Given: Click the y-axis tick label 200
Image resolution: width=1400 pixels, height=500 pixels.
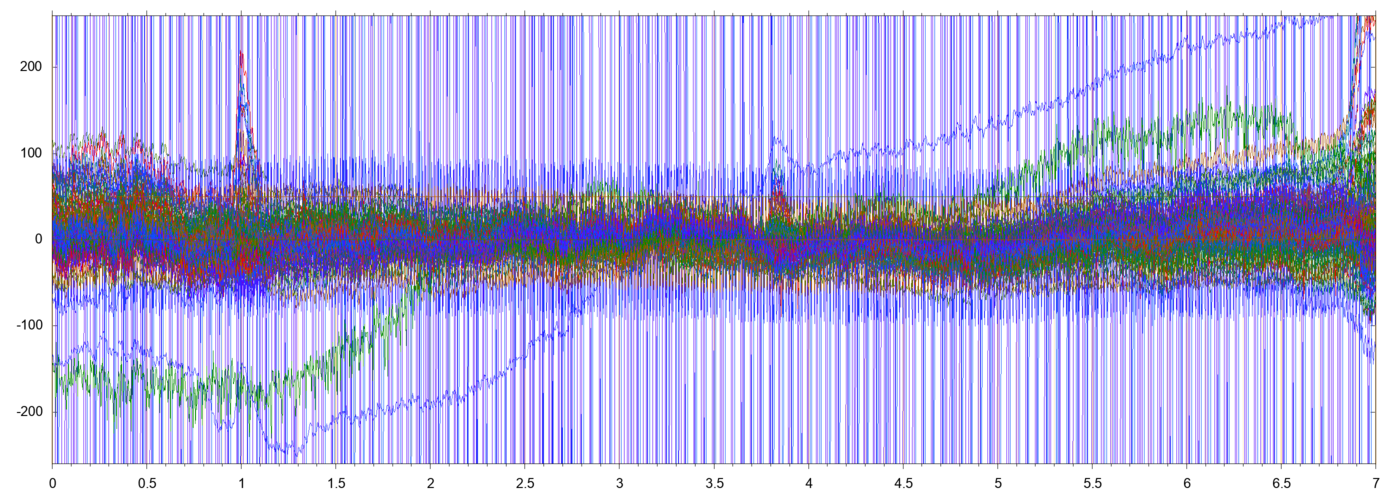Looking at the screenshot, I should coord(32,67).
